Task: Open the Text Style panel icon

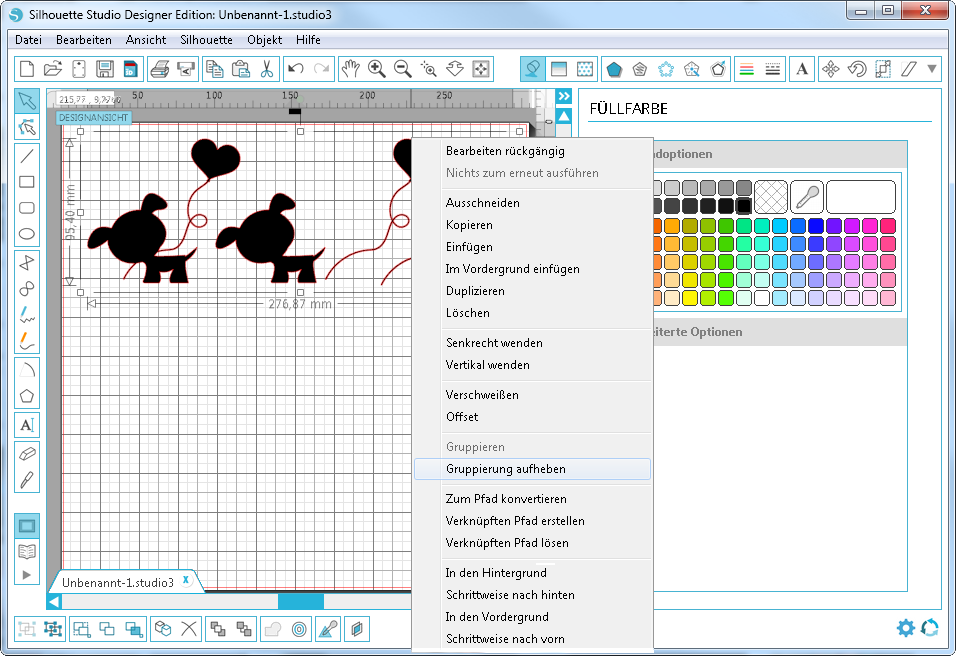Action: pyautogui.click(x=801, y=69)
